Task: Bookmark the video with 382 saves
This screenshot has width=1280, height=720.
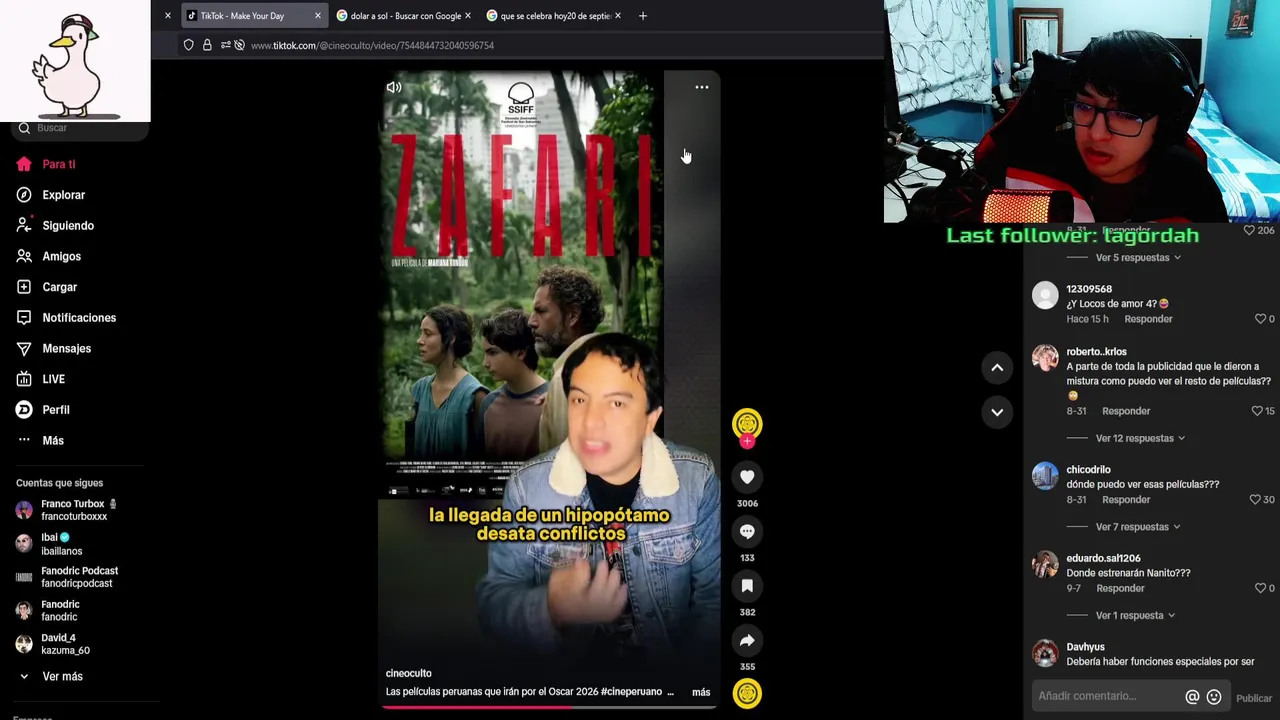Action: tap(747, 586)
